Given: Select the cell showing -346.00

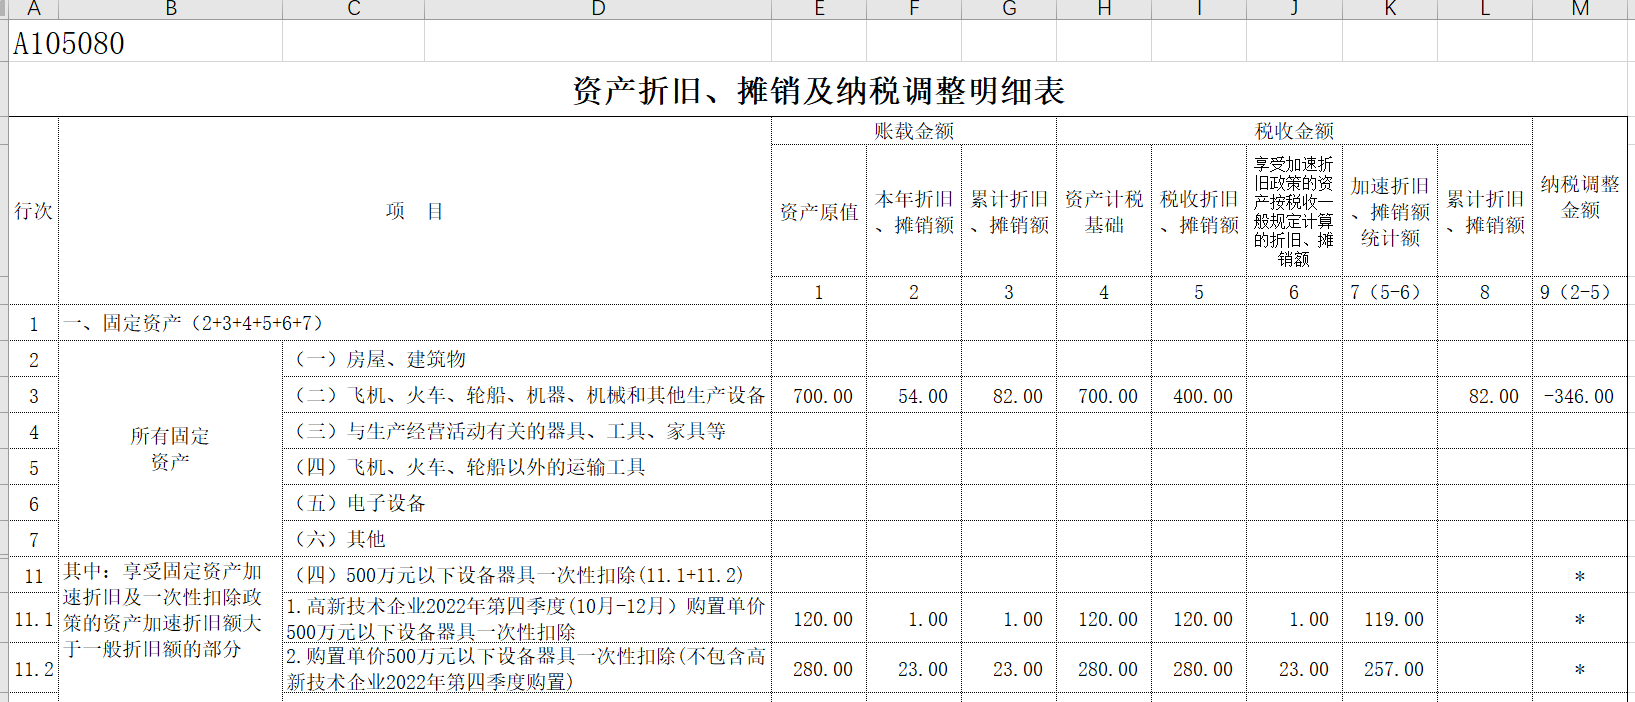Looking at the screenshot, I should pyautogui.click(x=1579, y=397).
